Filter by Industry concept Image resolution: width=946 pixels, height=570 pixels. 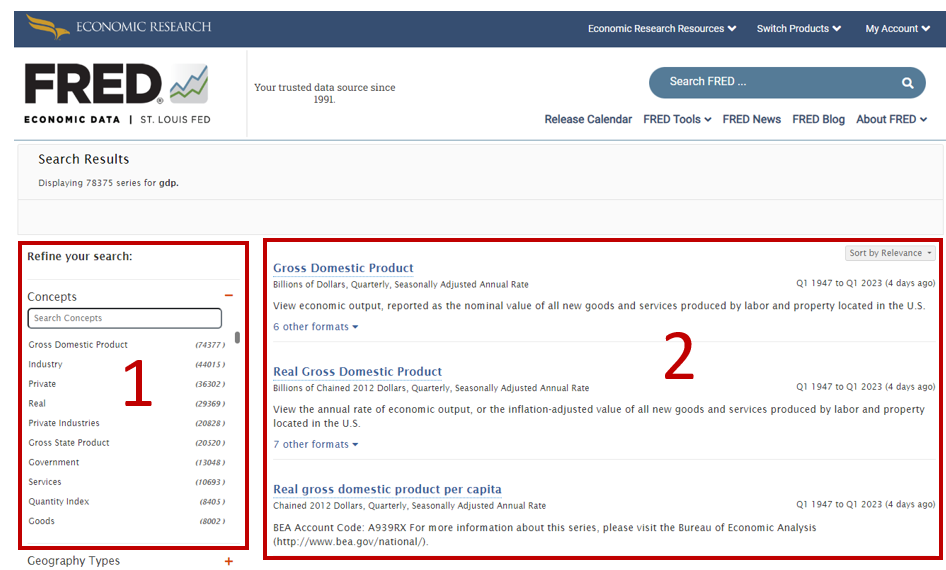tap(45, 364)
